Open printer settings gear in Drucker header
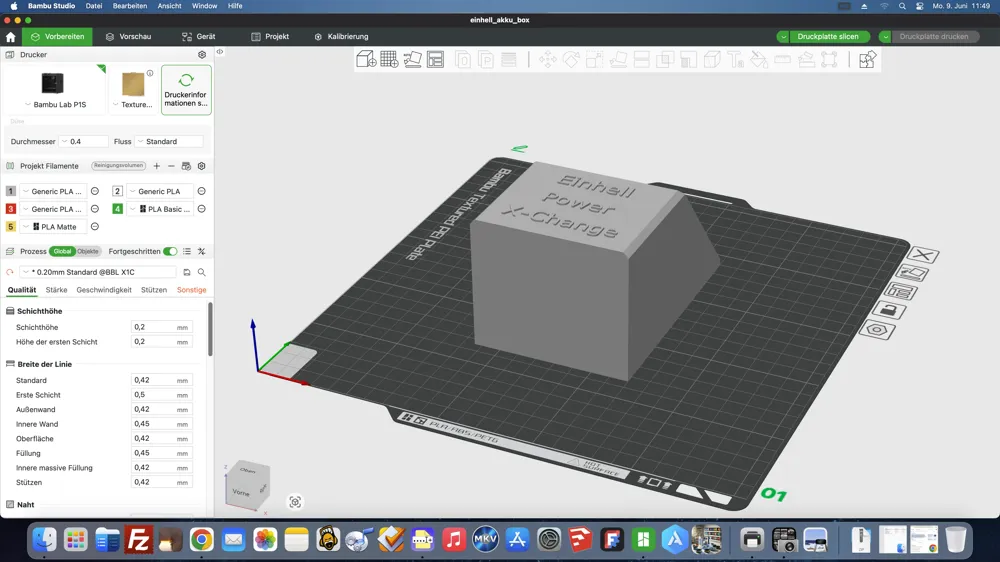 (202, 55)
